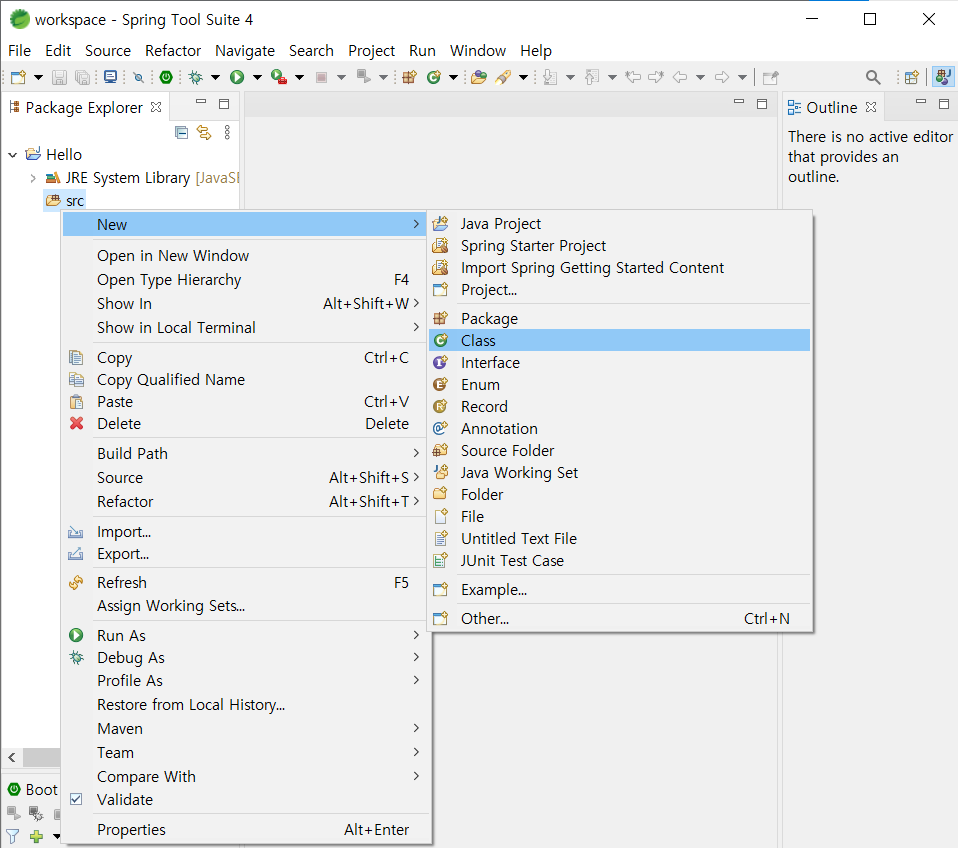Close the Package Explorer tab
This screenshot has height=848, width=958.
click(156, 107)
